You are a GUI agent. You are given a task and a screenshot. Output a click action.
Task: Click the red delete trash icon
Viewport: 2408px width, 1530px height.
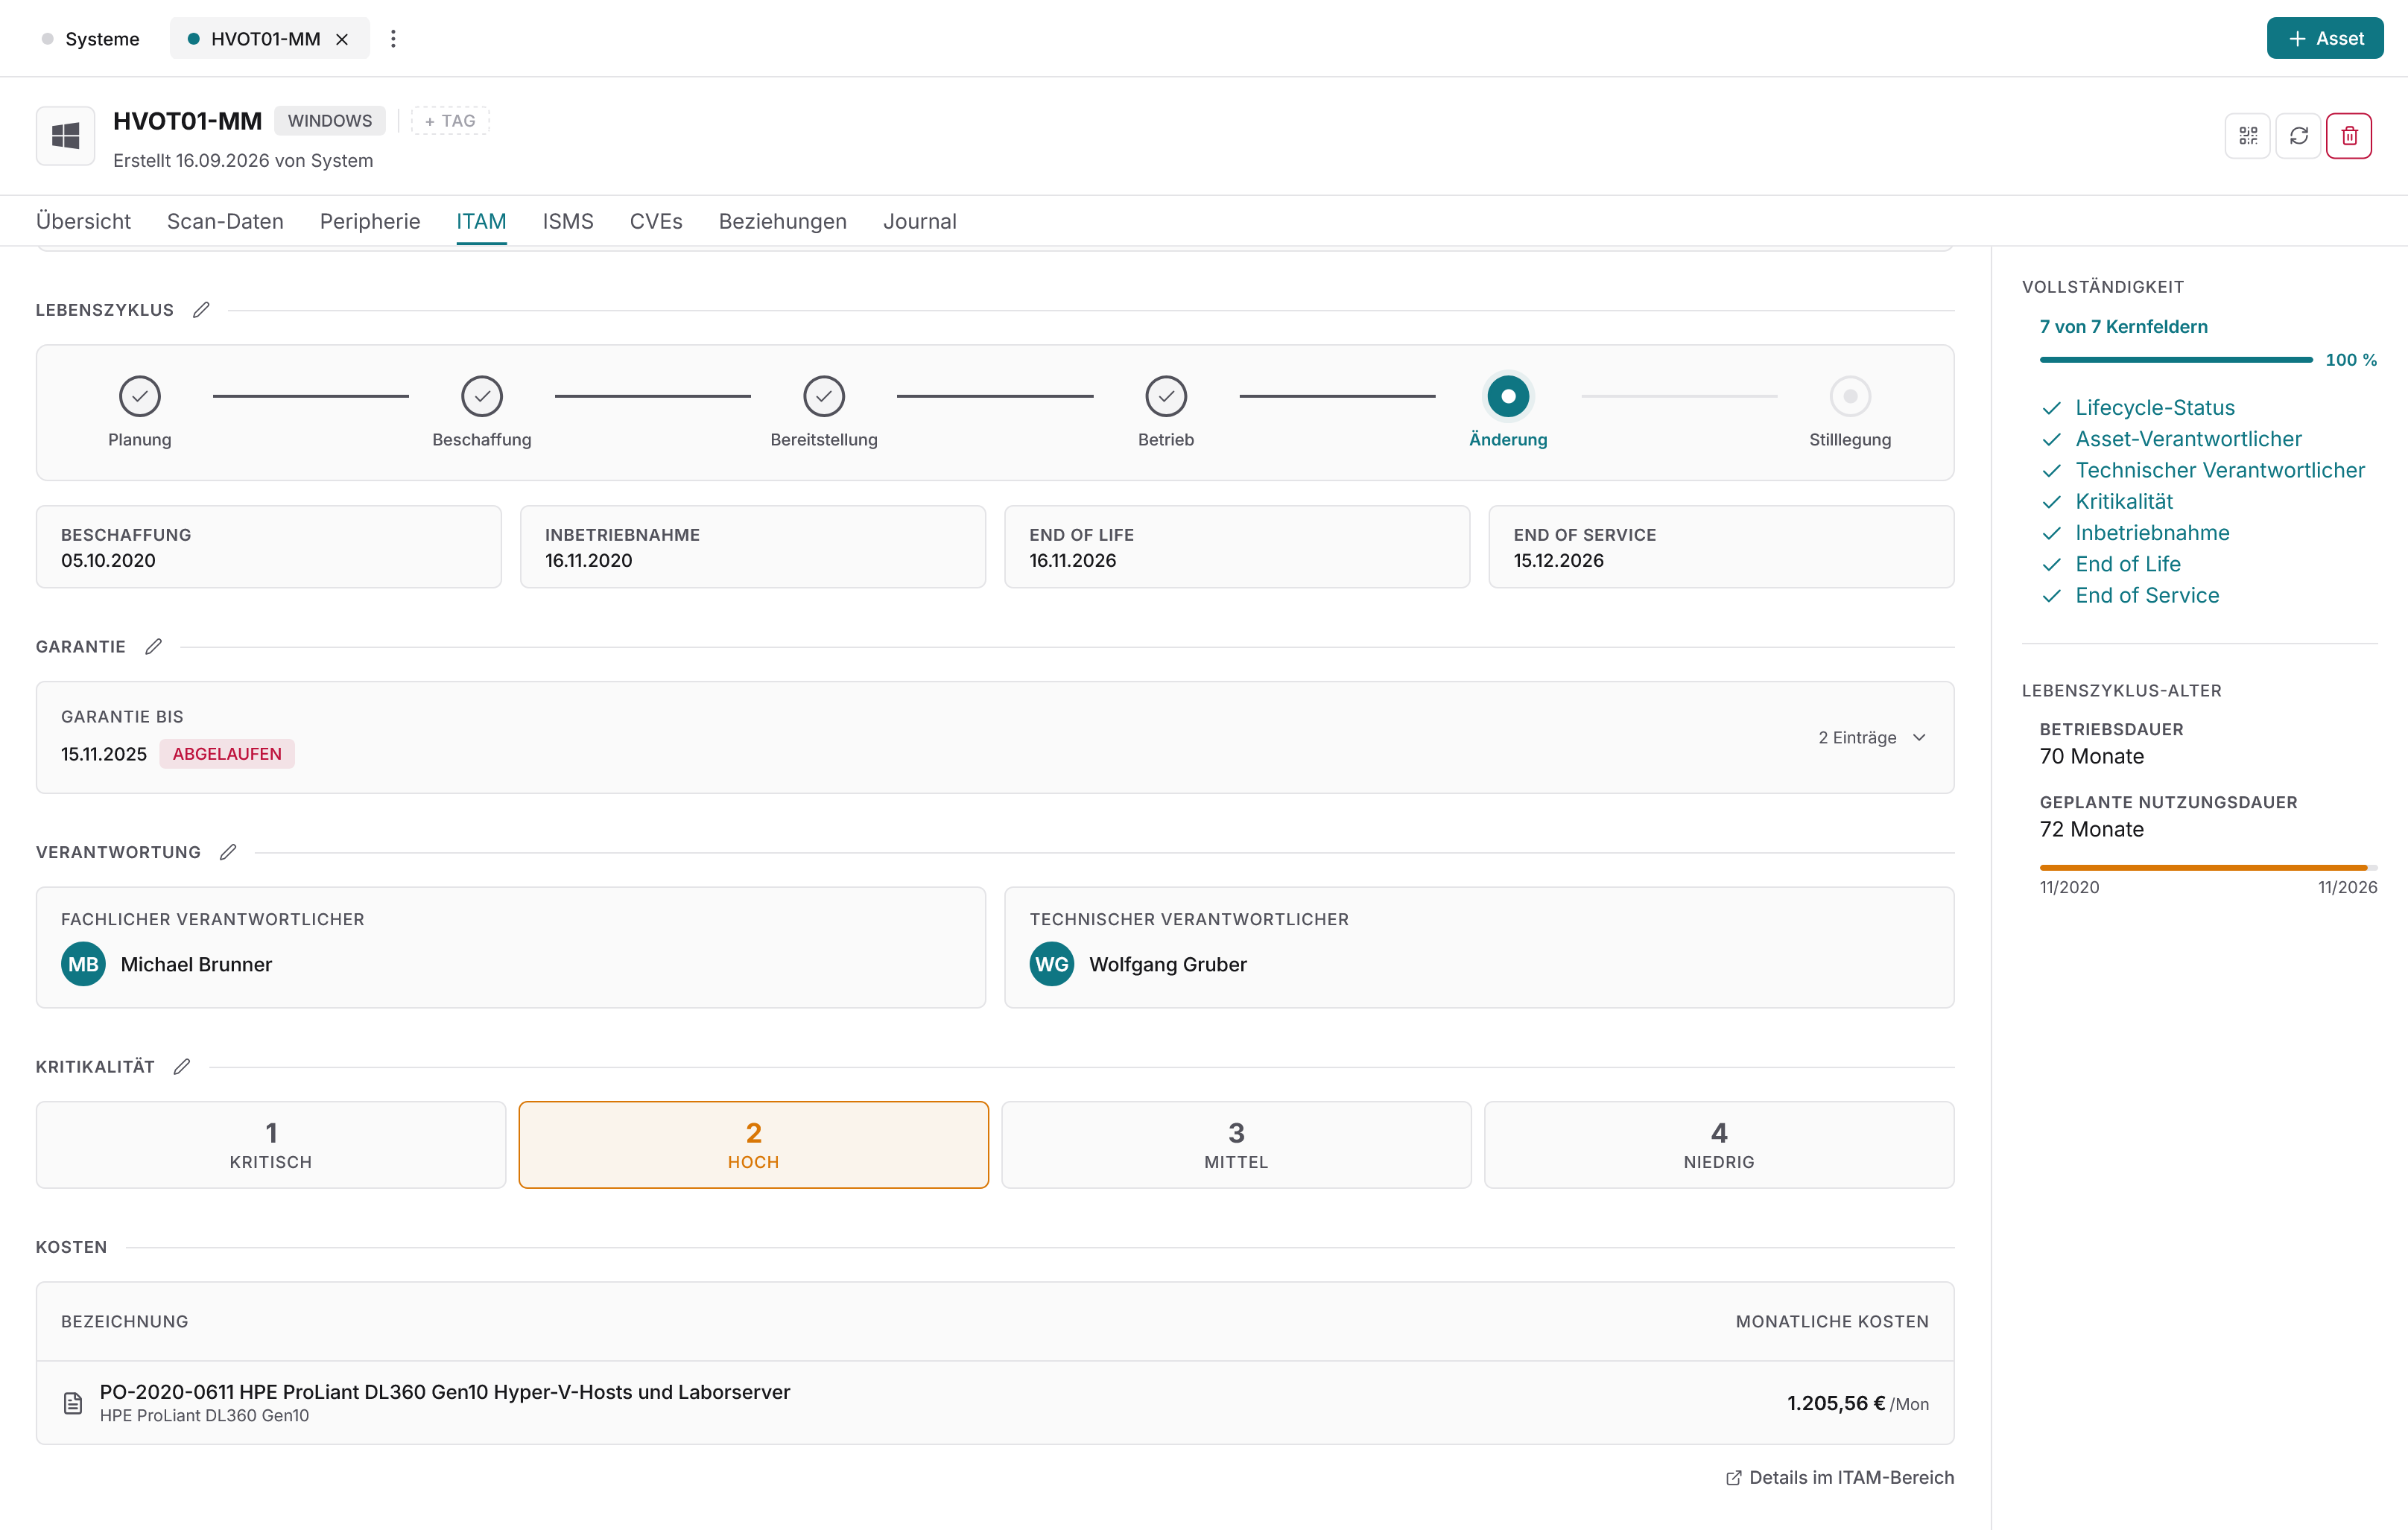[2349, 135]
